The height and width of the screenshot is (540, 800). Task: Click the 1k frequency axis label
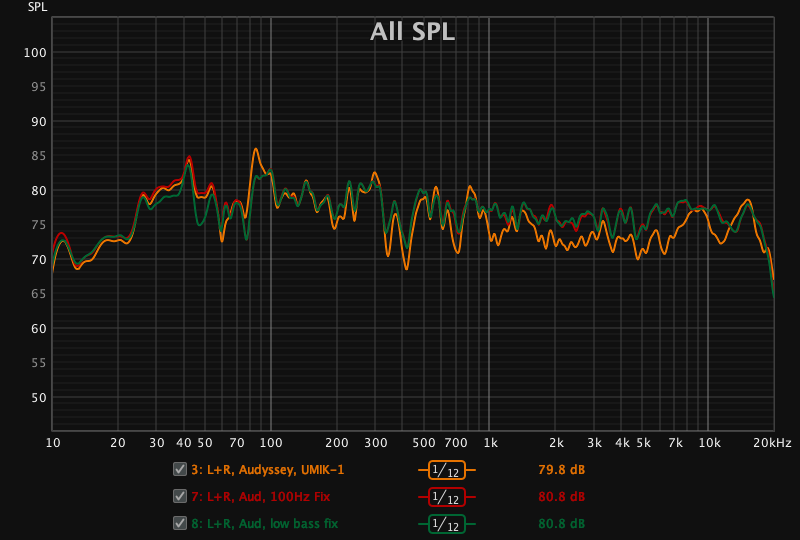pyautogui.click(x=491, y=442)
